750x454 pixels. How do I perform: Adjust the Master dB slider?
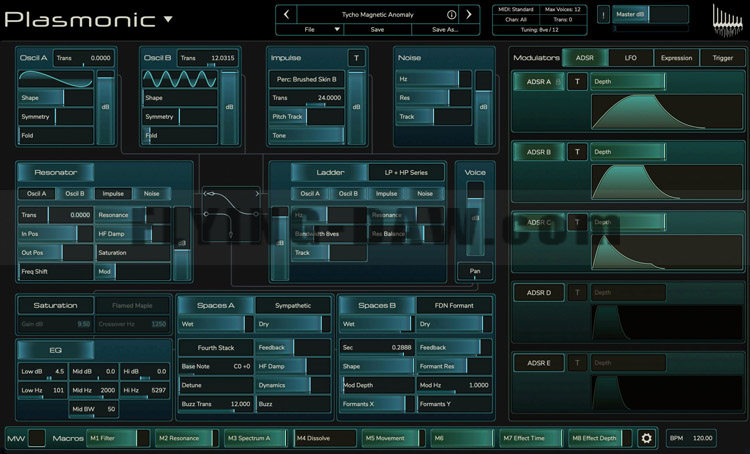651,14
